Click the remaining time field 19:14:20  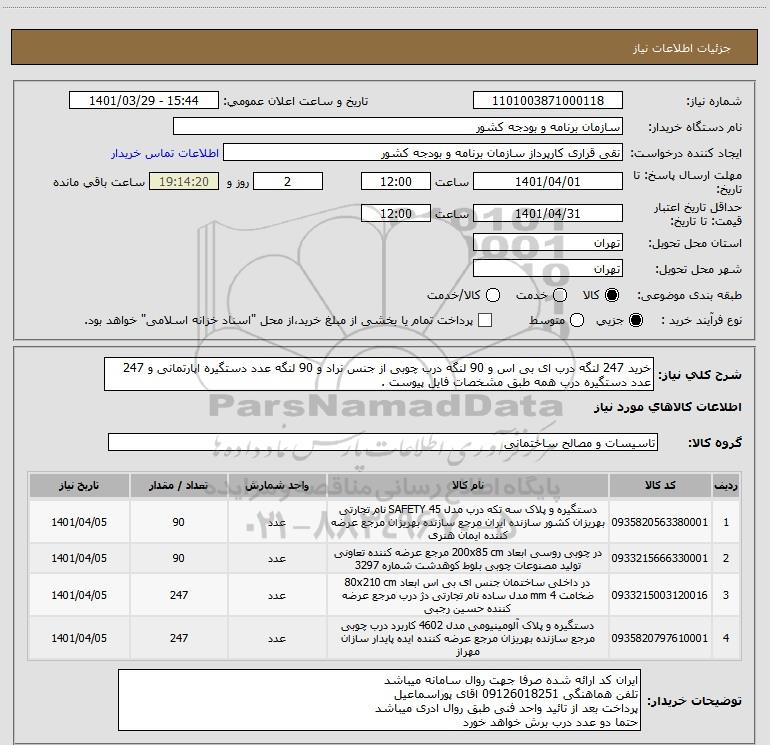(x=184, y=182)
